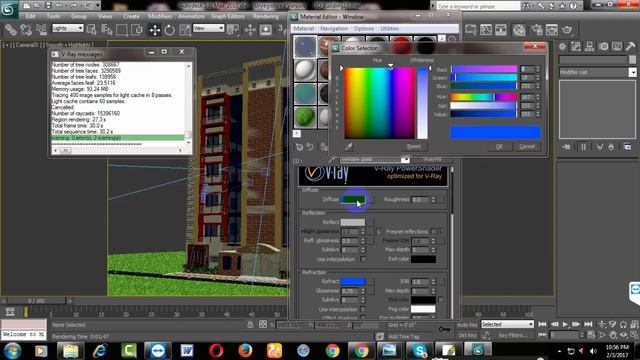The height and width of the screenshot is (360, 640).
Task: Select the green grass material sample sphere
Action: click(x=305, y=116)
